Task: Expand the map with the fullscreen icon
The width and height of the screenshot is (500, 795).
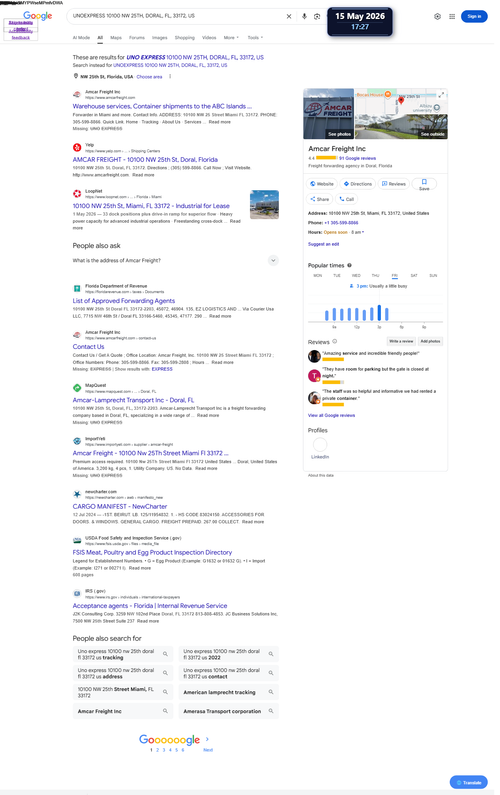Action: 441,95
